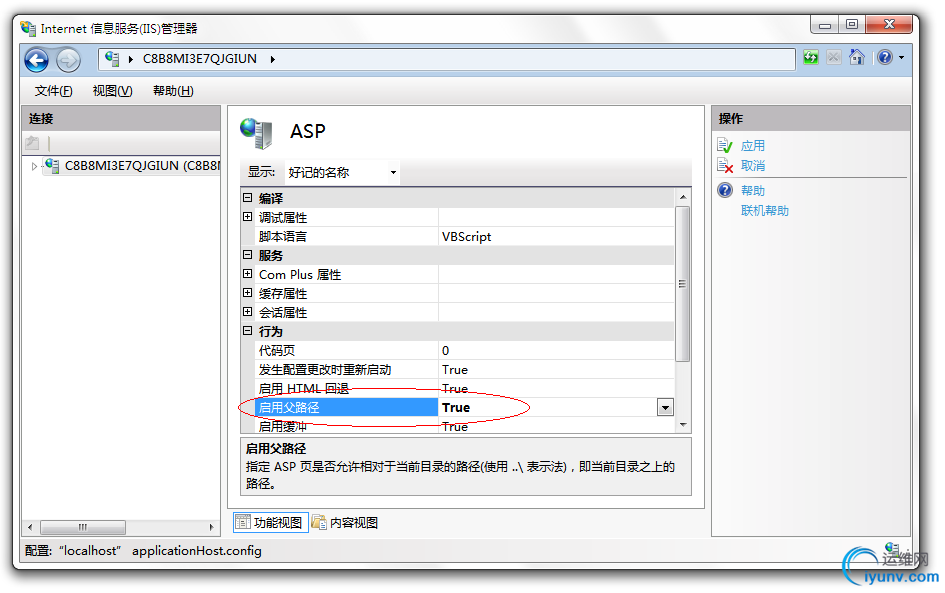This screenshot has height=593, width=945.
Task: Open the 帮助(H) menu
Action: tap(173, 91)
